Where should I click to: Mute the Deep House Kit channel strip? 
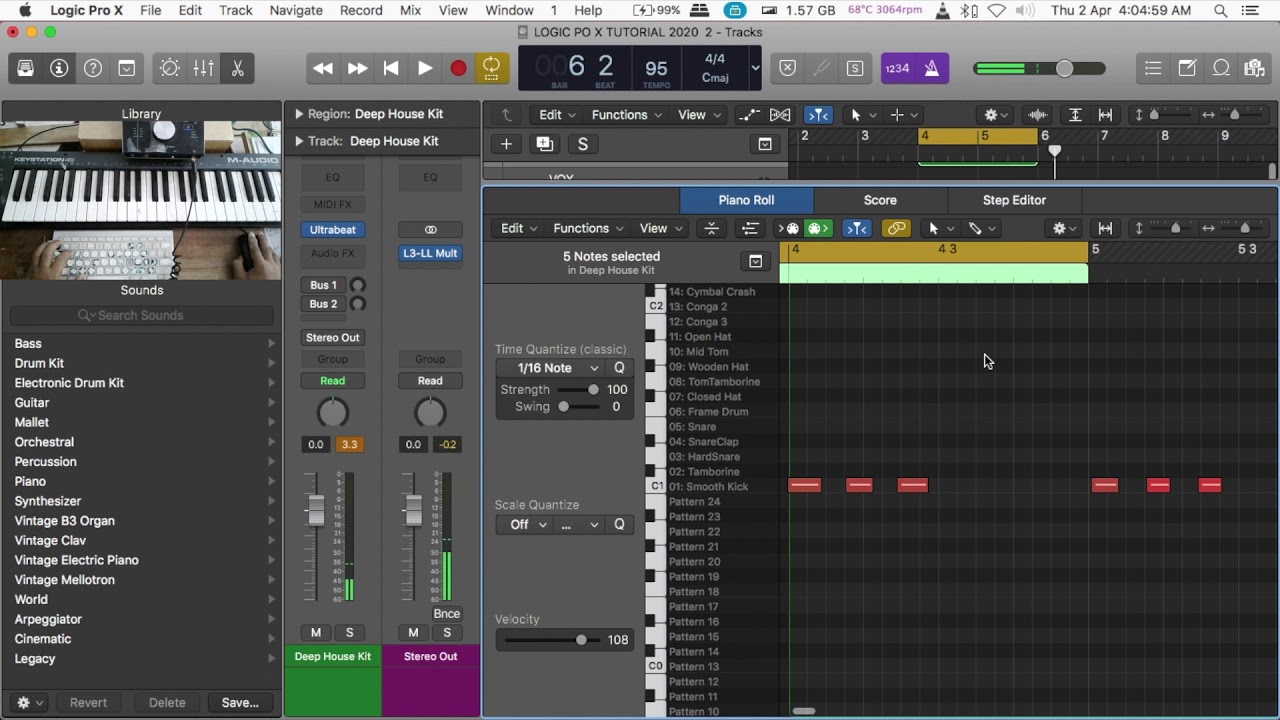pyautogui.click(x=316, y=632)
